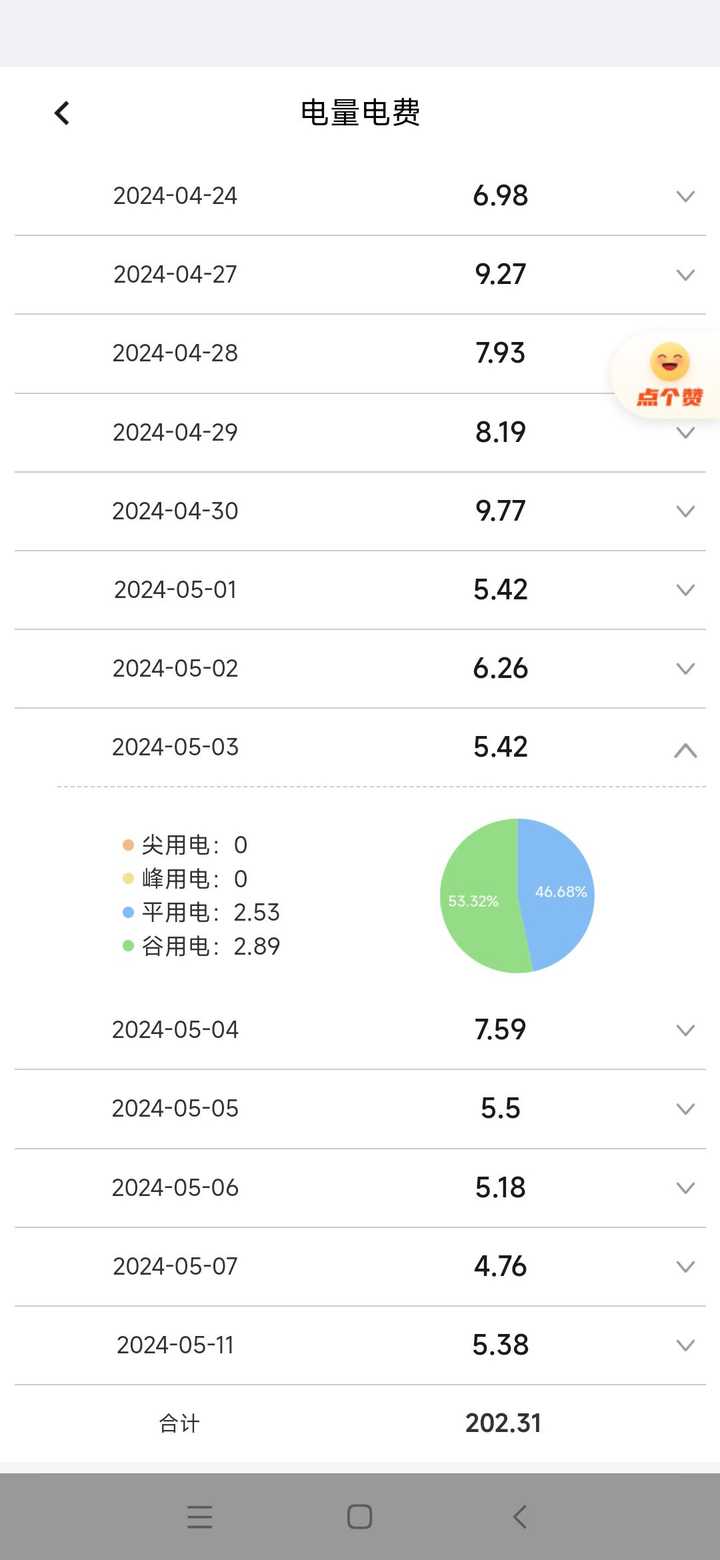The image size is (720, 1560).
Task: Tap the 合计 total 202.31 row
Action: (360, 1423)
